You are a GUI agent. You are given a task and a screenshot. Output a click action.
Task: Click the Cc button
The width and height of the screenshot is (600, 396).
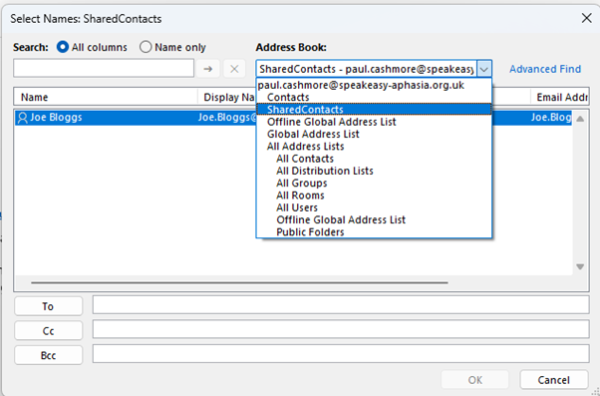[x=48, y=331]
